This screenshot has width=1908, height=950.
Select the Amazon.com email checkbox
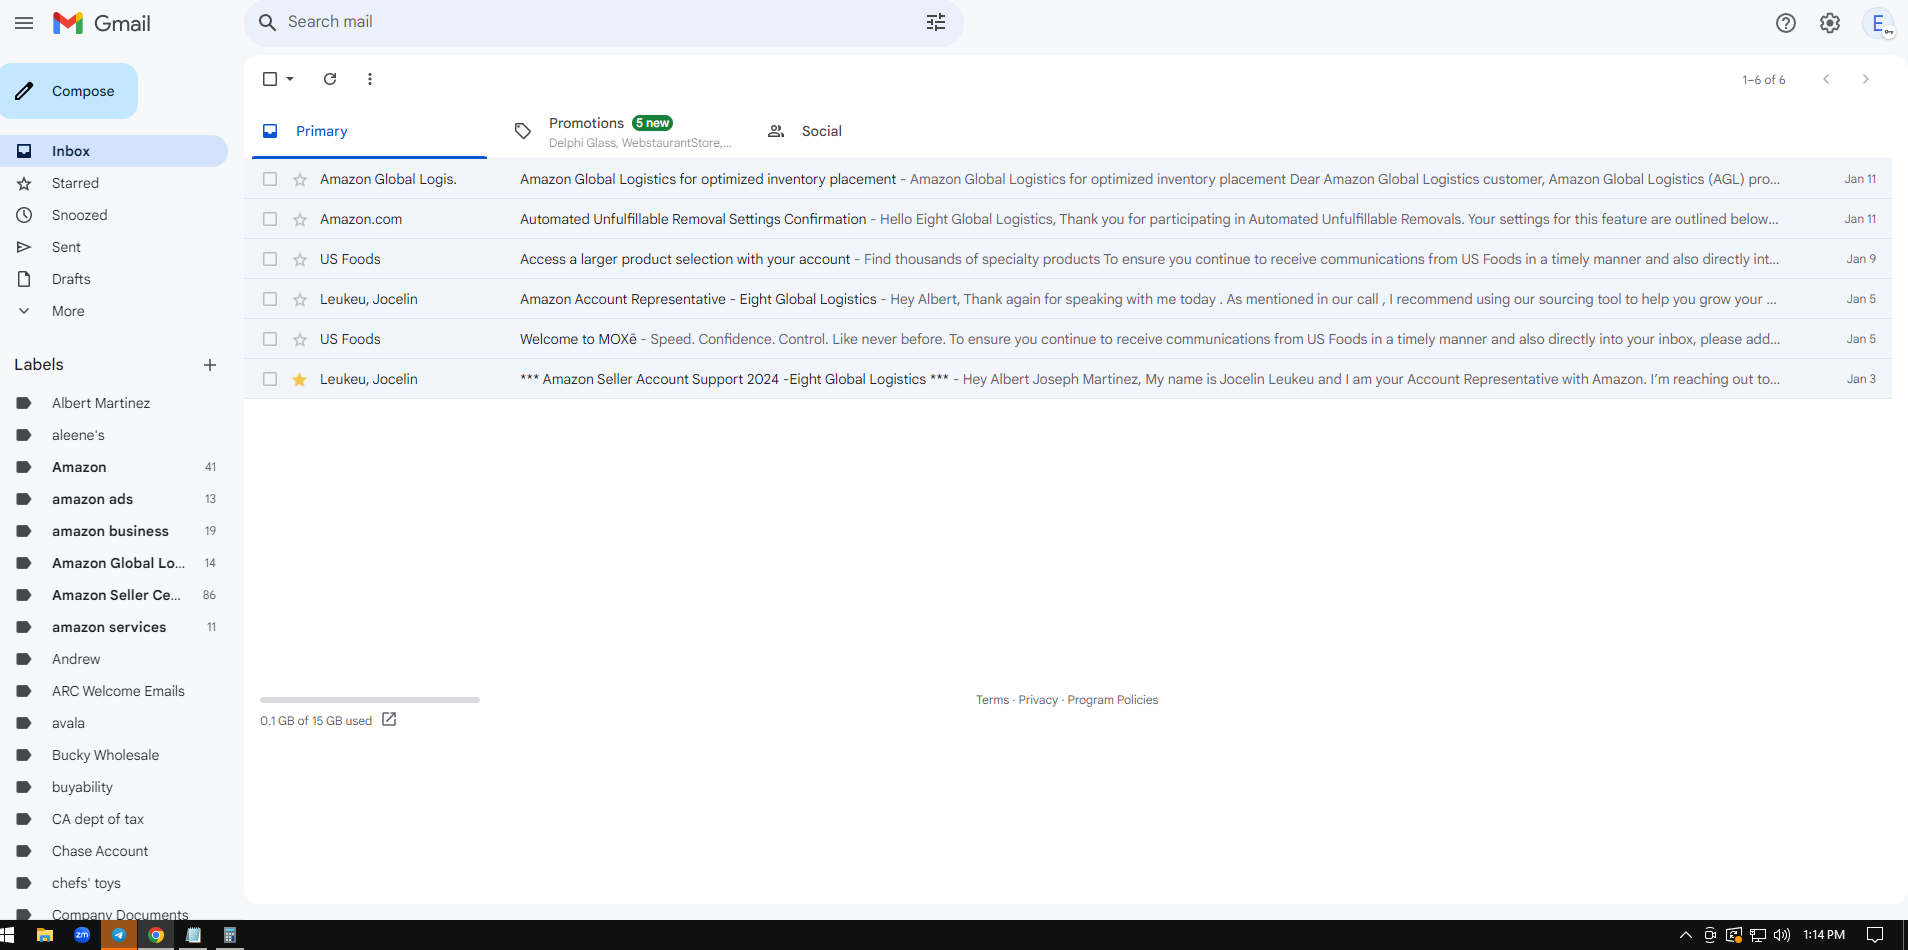tap(270, 219)
